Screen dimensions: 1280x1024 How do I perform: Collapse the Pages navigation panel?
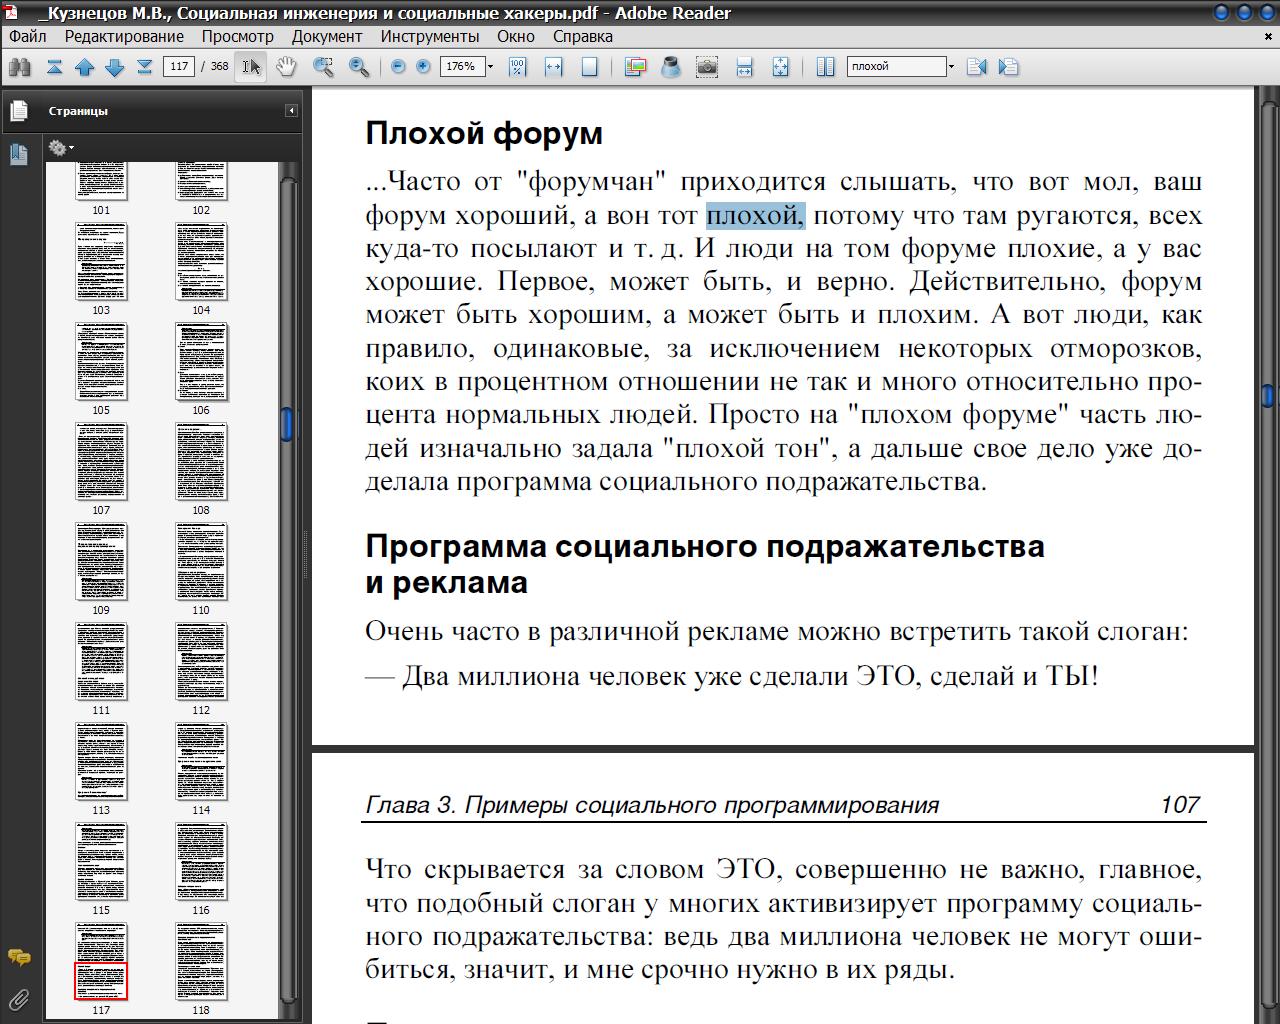click(291, 111)
